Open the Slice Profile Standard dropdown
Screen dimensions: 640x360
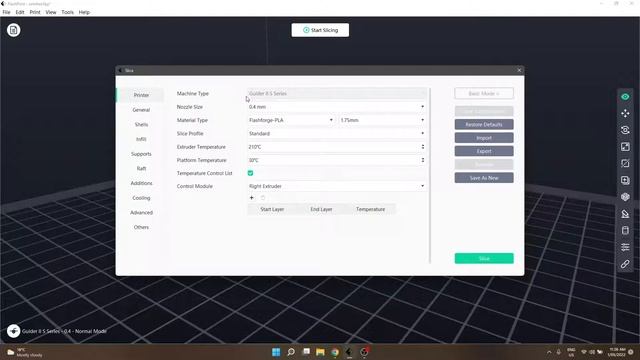337,133
